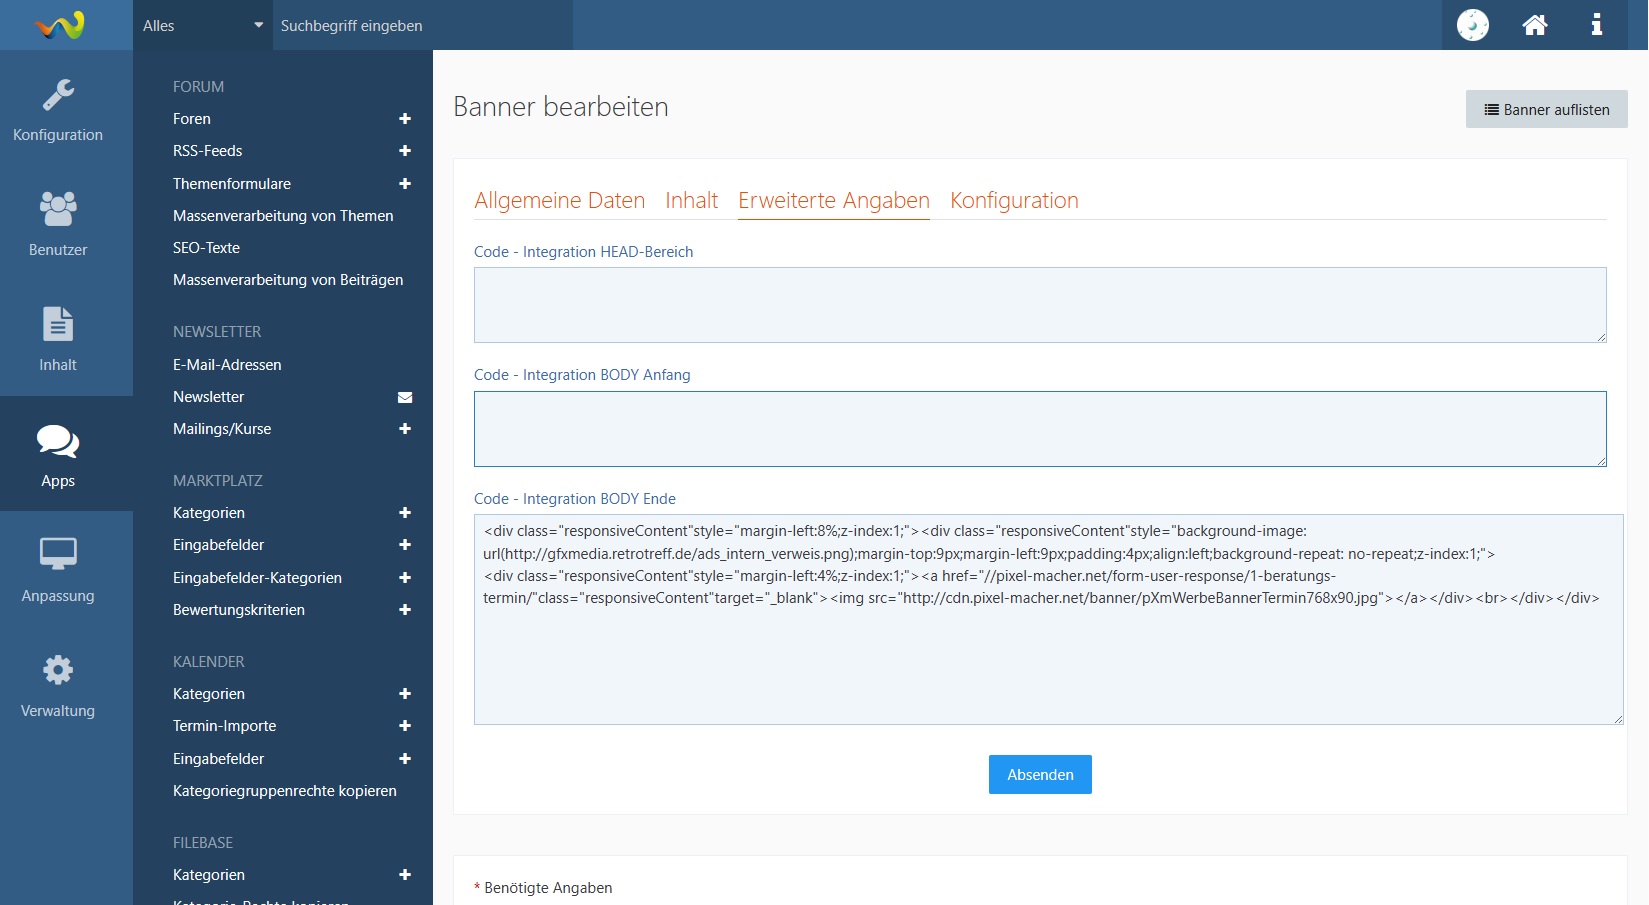Open the Alles search filter dropdown
Screen dimensions: 1649x905
(203, 26)
